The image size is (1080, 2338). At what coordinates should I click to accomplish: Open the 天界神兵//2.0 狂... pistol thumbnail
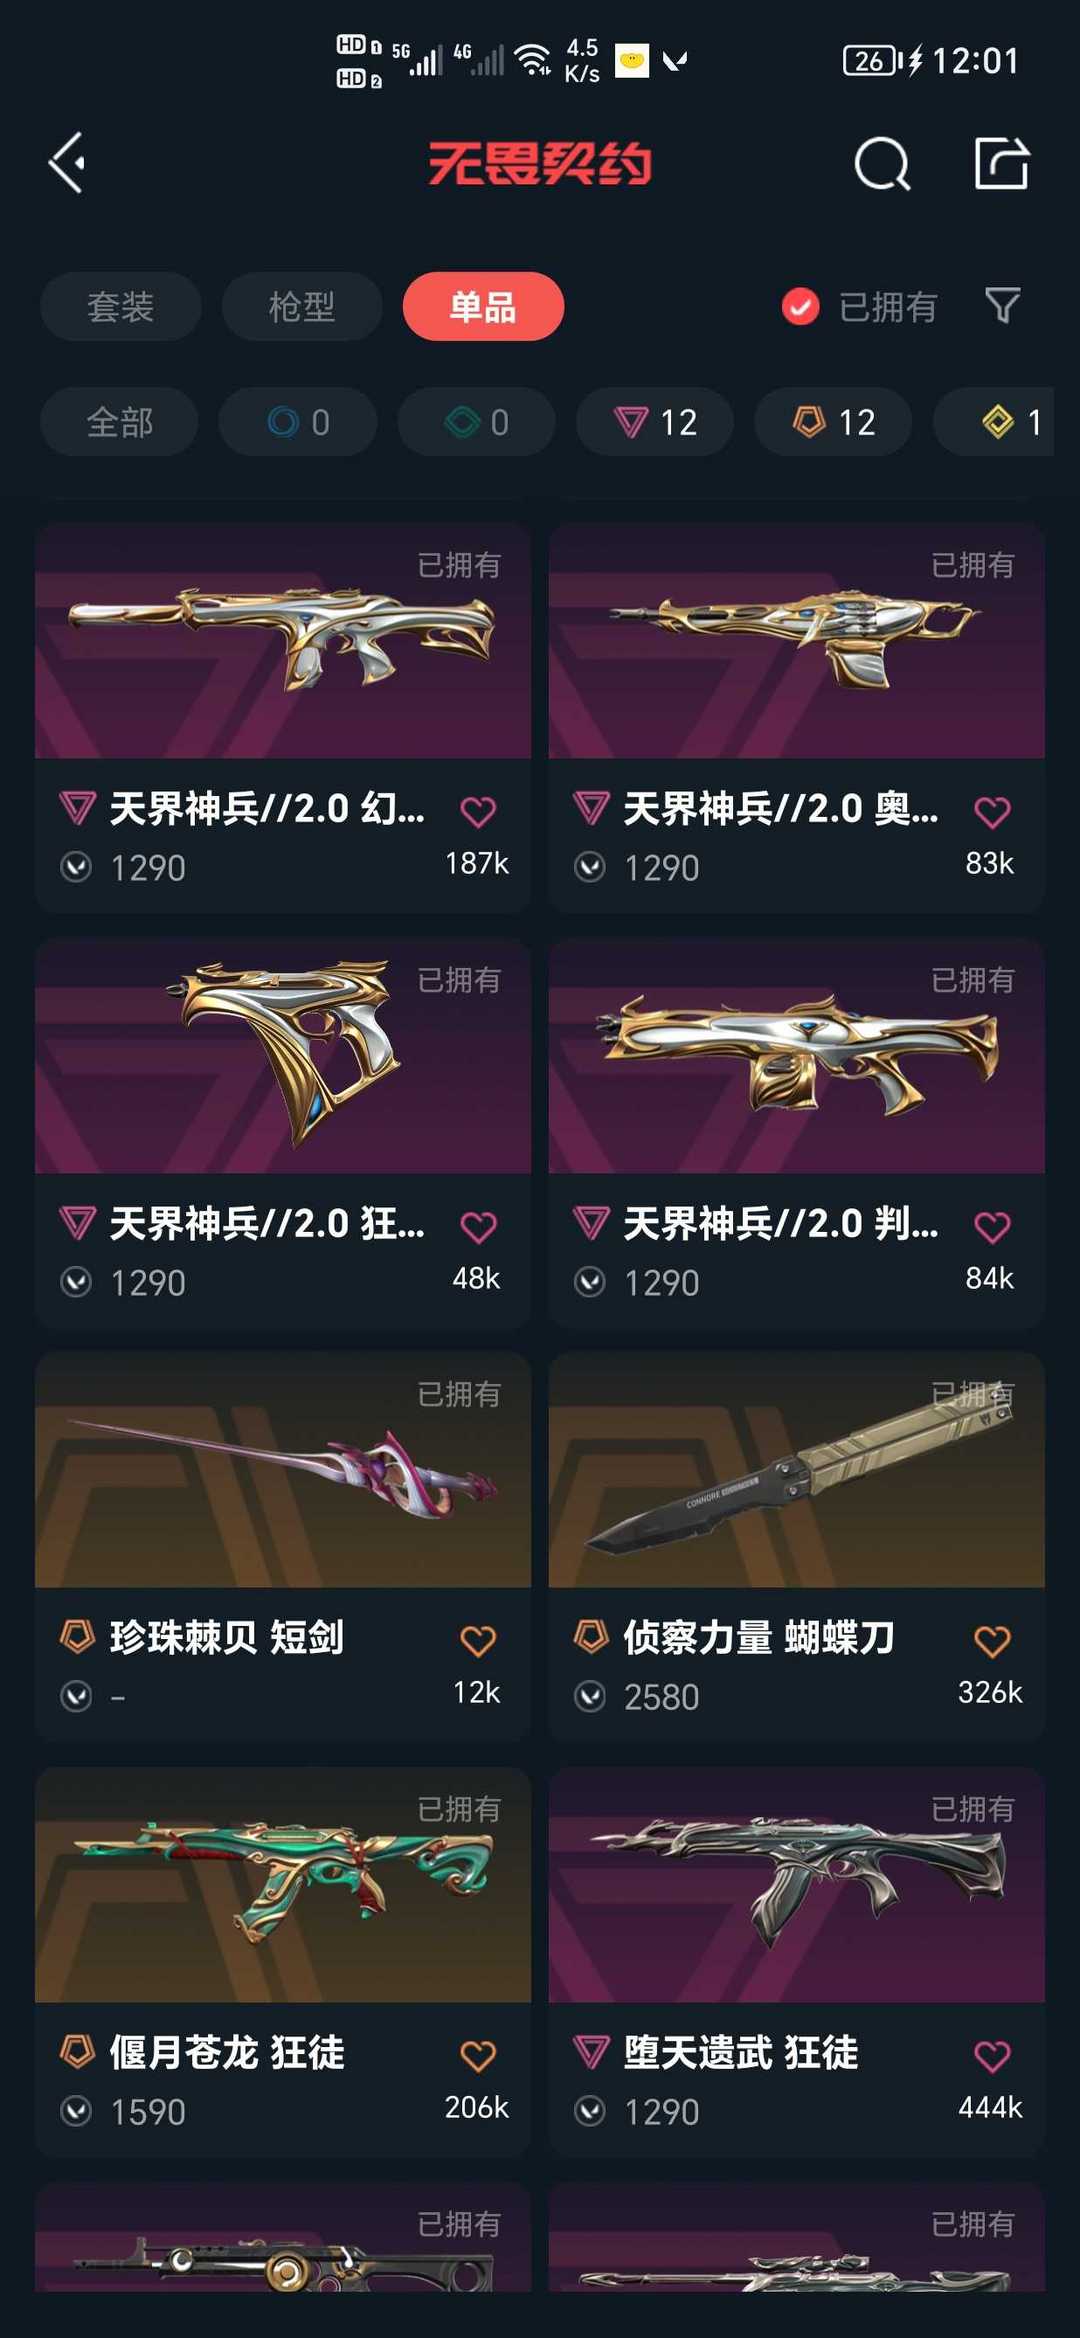point(283,1055)
